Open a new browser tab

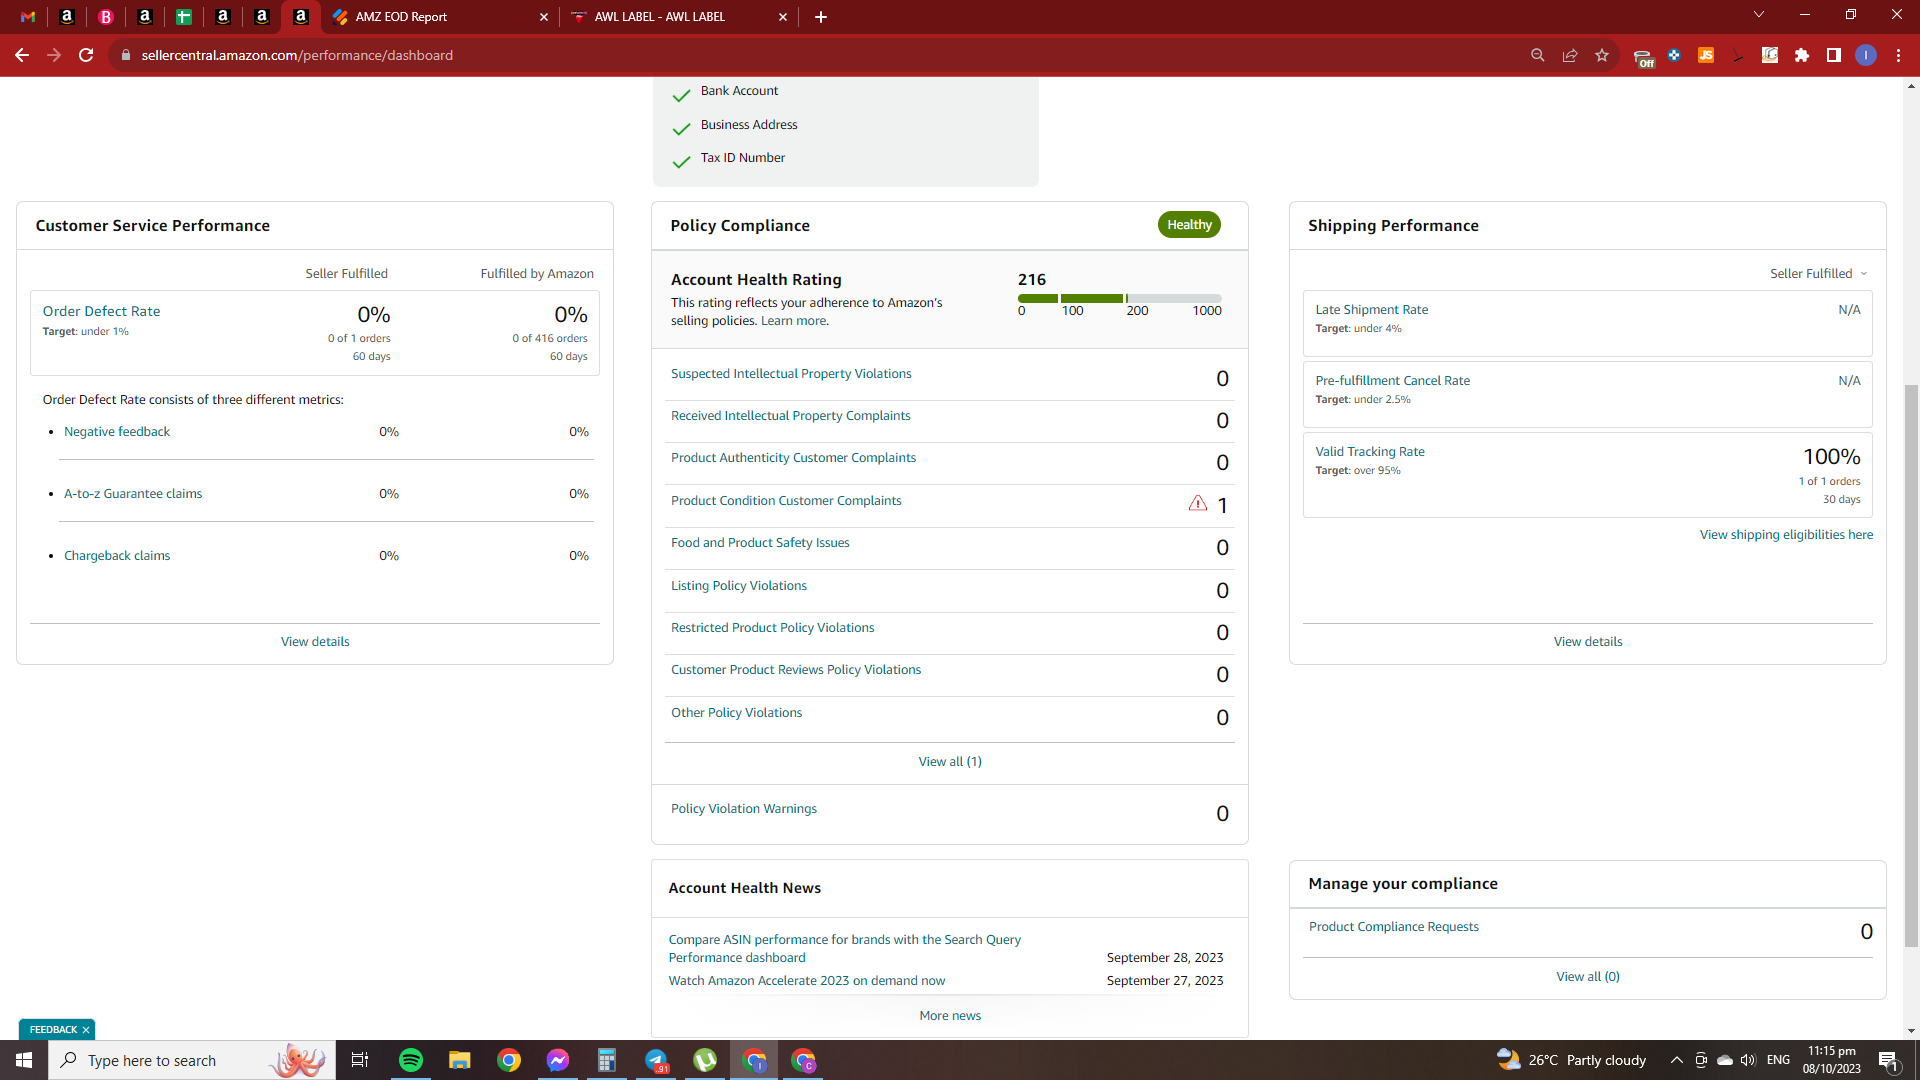pos(821,17)
